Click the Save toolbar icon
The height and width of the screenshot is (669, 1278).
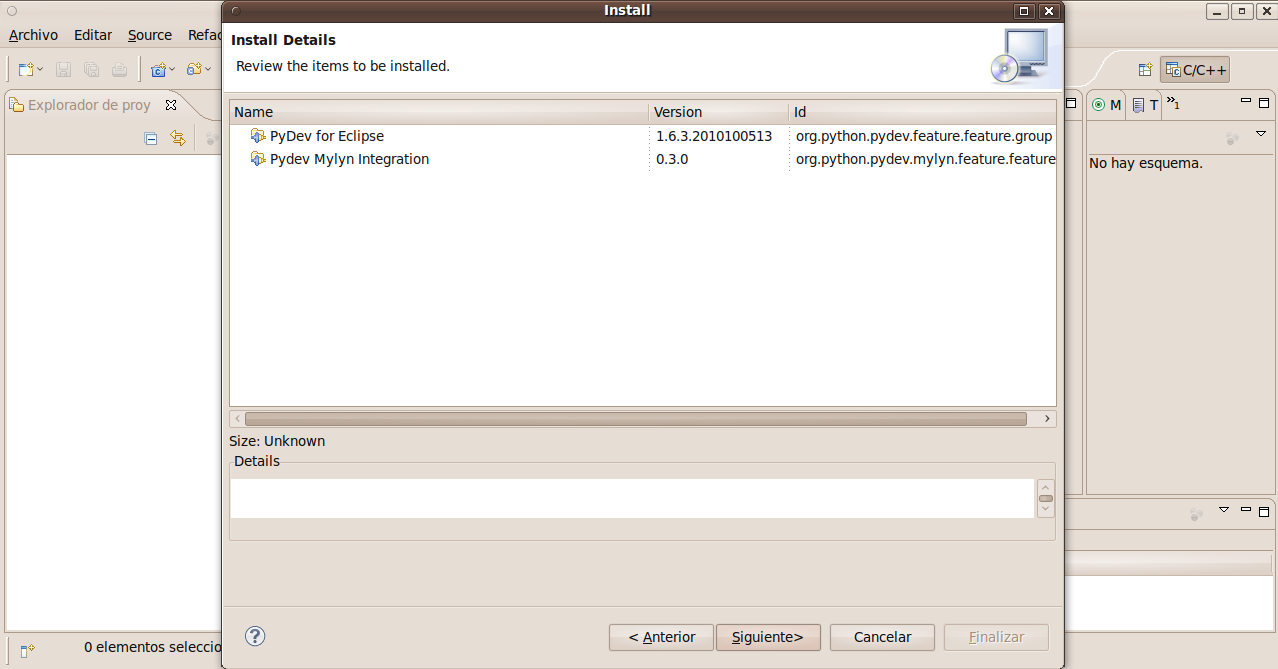(x=63, y=69)
